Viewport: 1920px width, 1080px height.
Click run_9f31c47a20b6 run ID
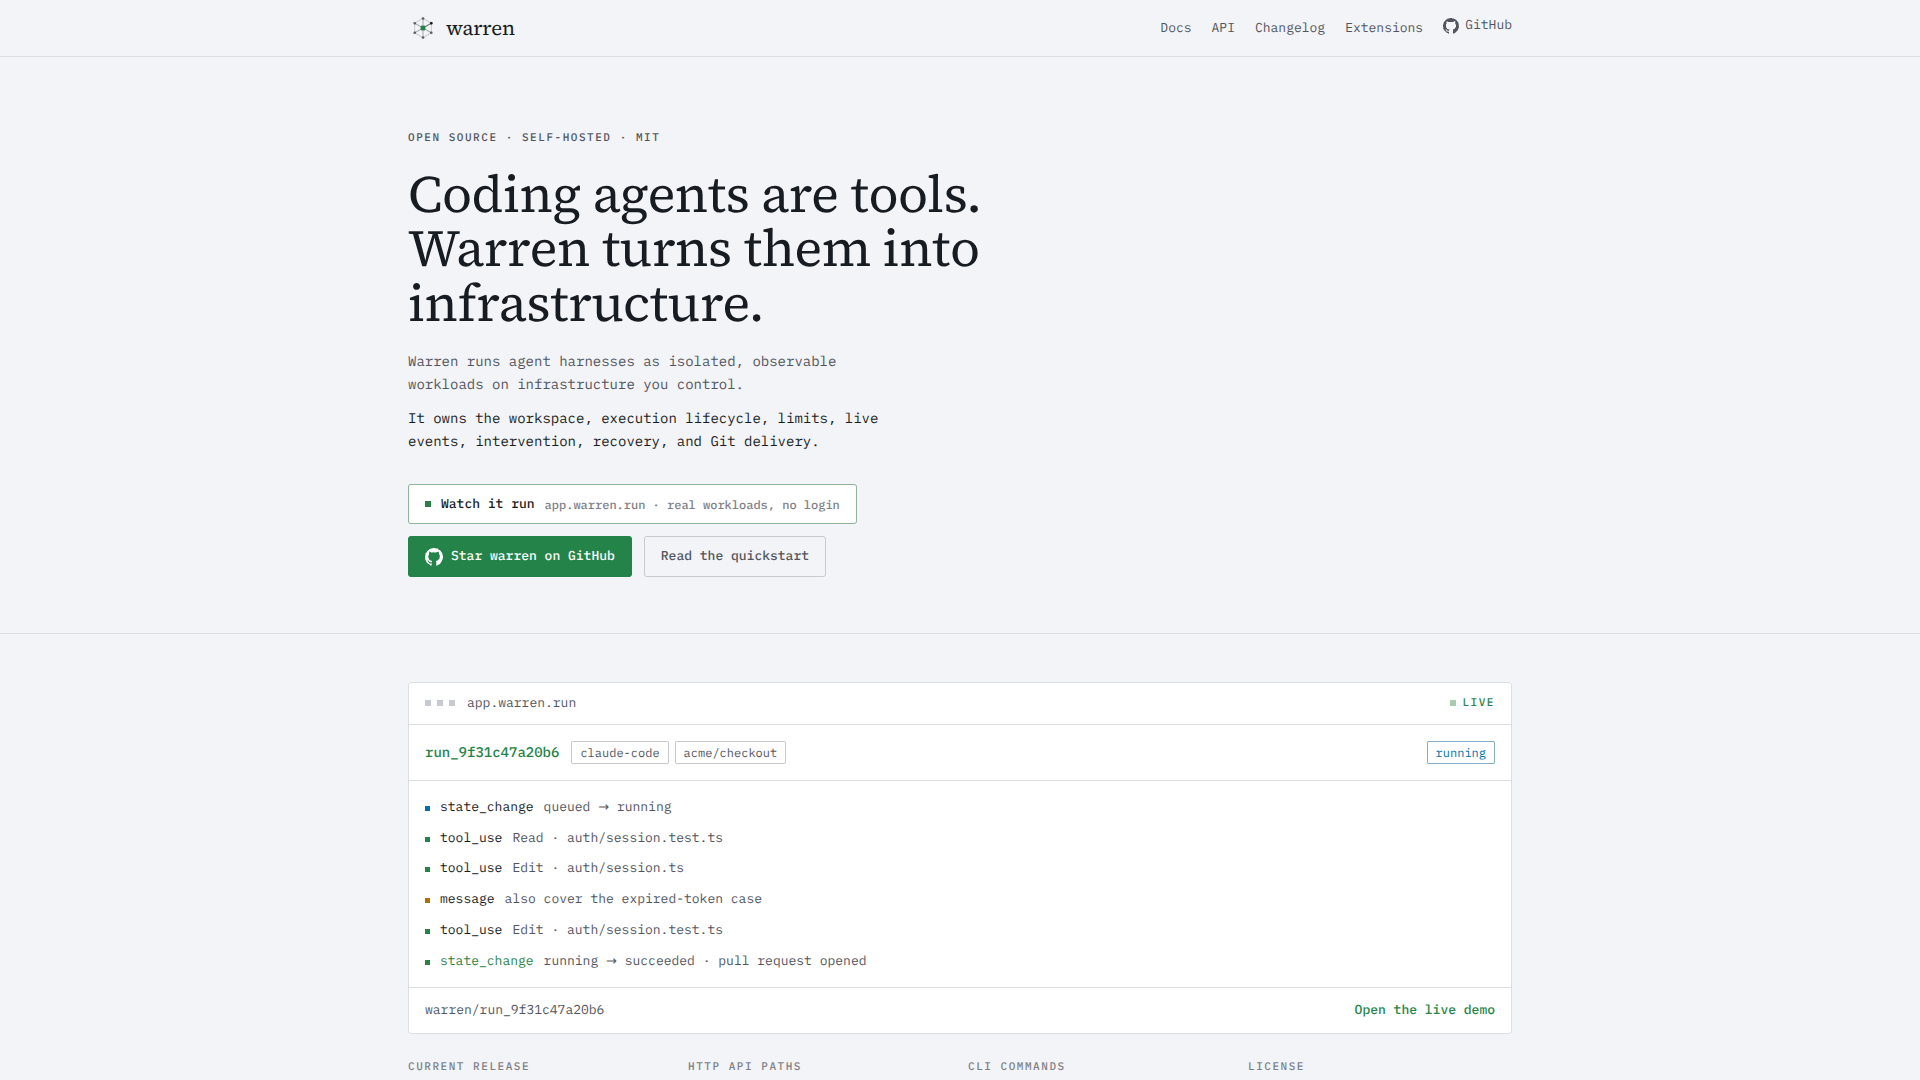click(x=492, y=753)
